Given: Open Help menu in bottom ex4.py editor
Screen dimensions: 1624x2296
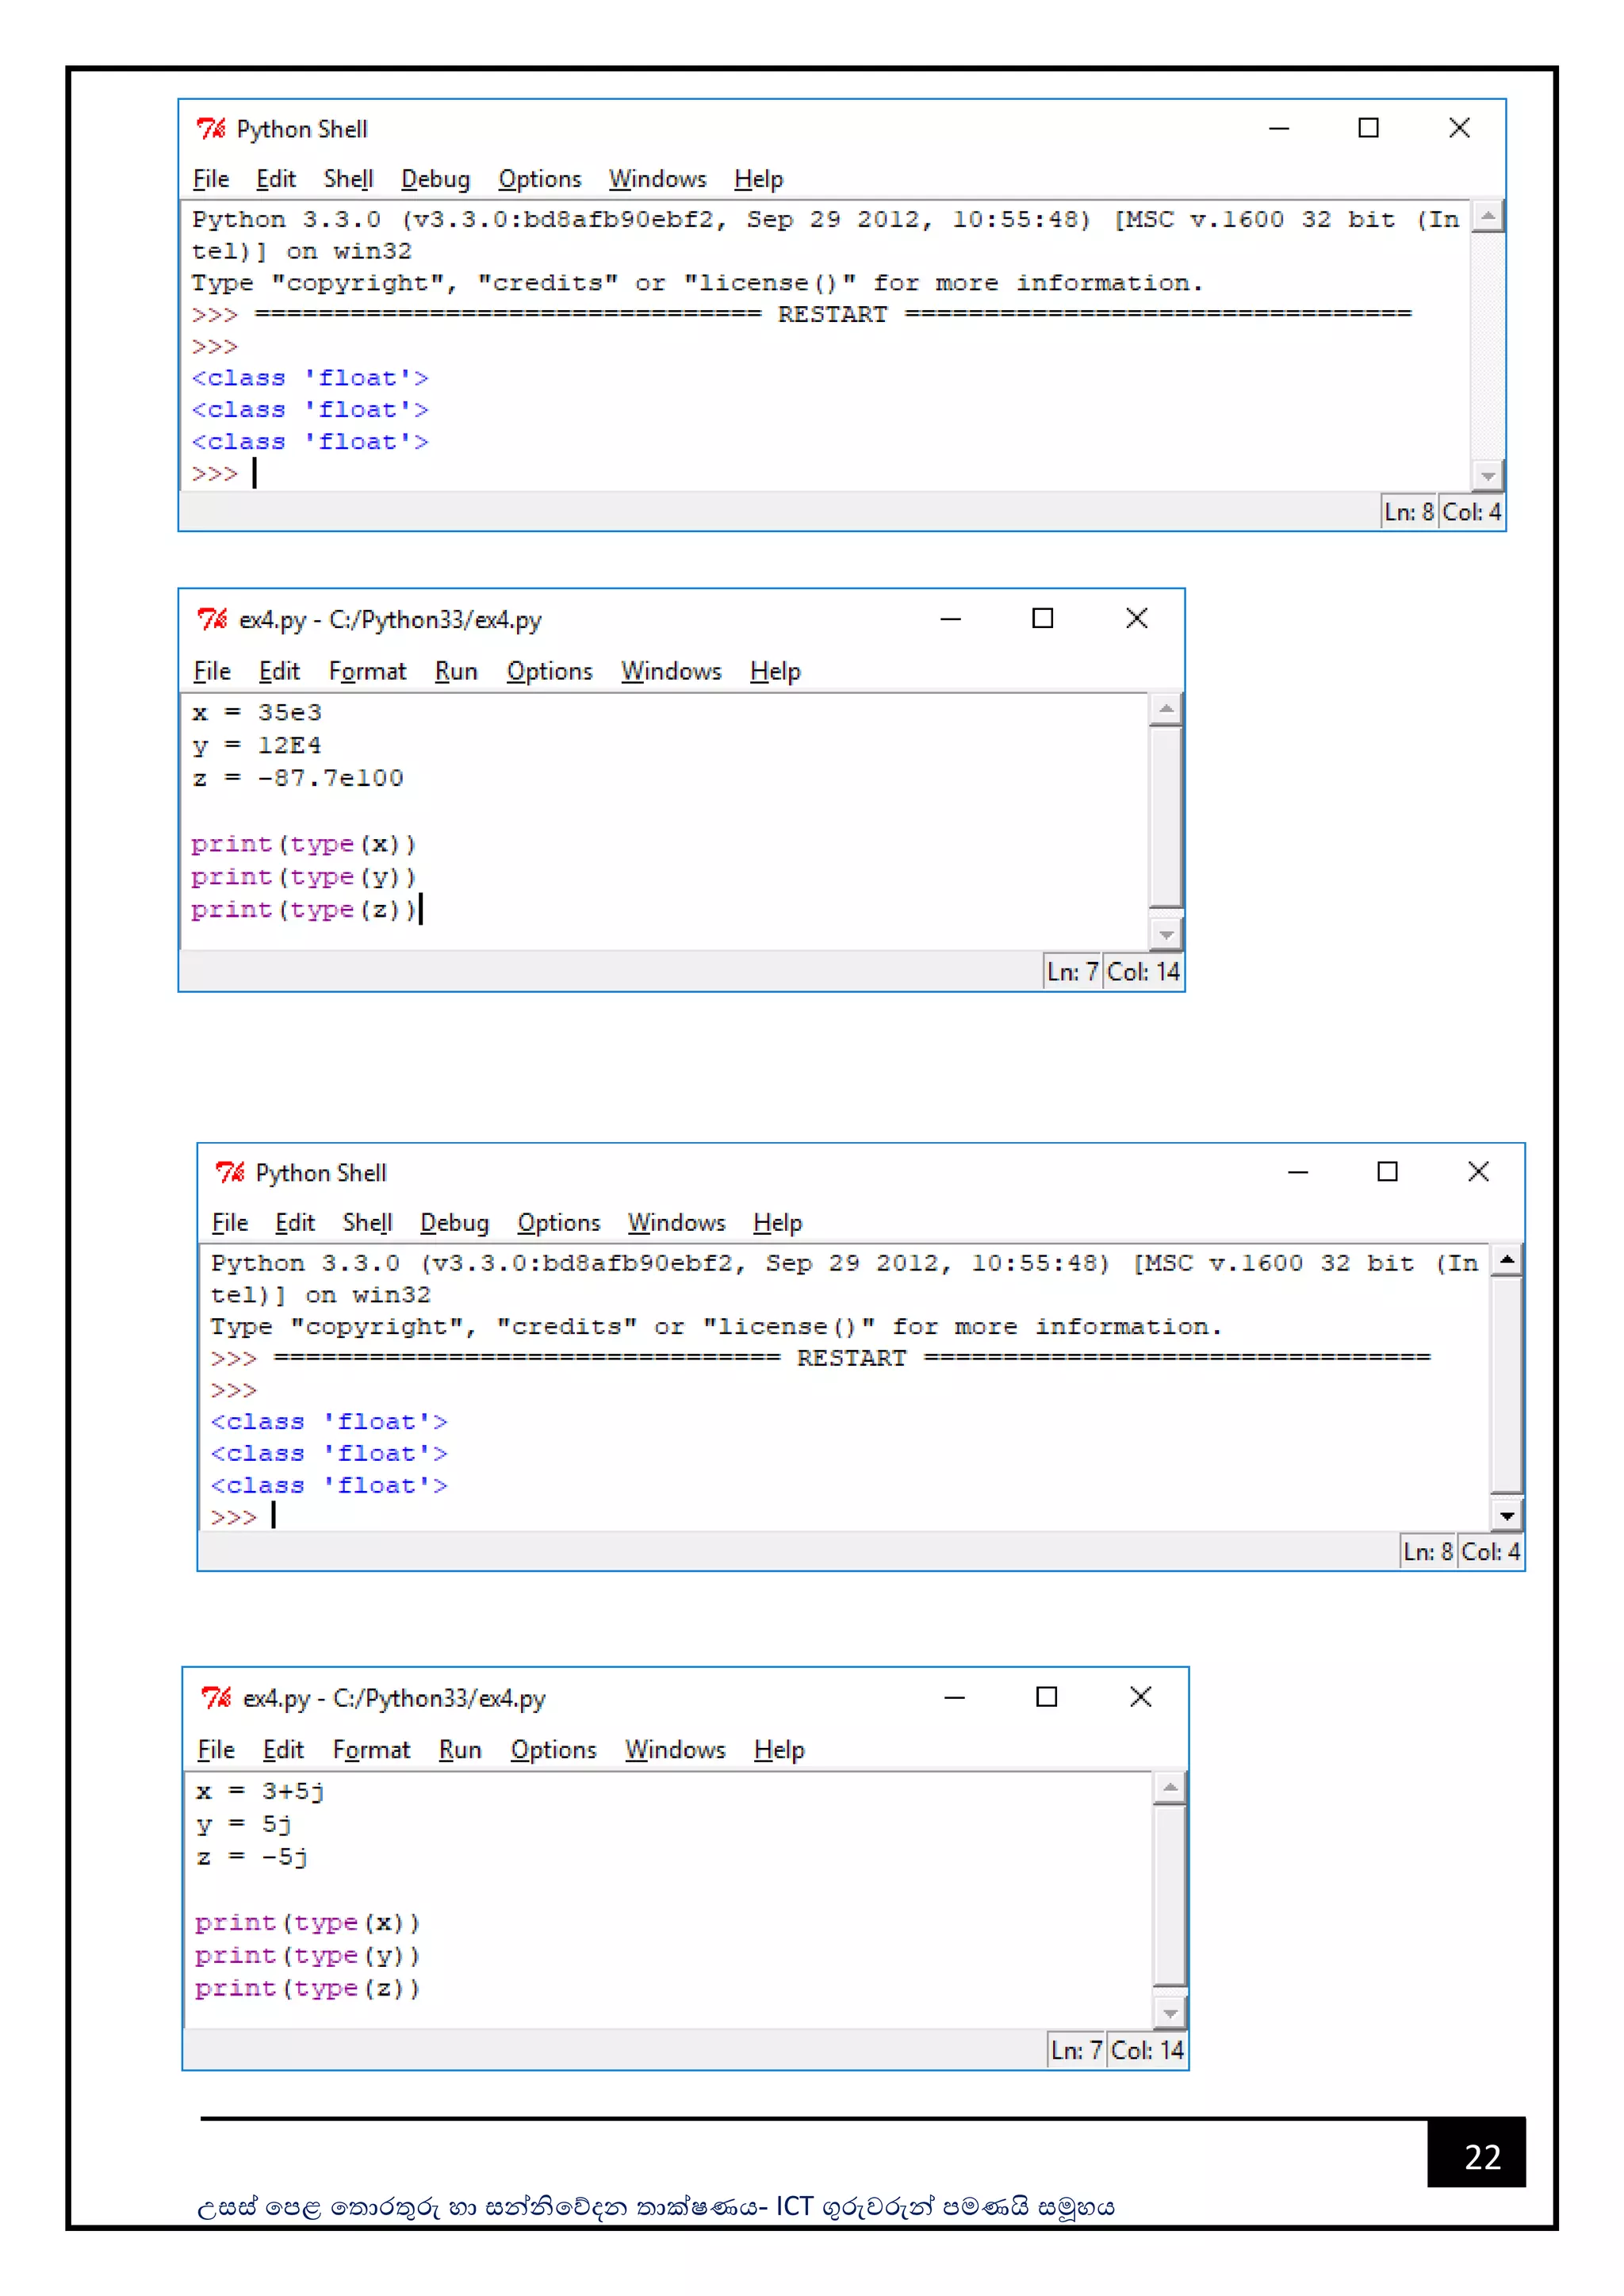Looking at the screenshot, I should [x=779, y=1750].
